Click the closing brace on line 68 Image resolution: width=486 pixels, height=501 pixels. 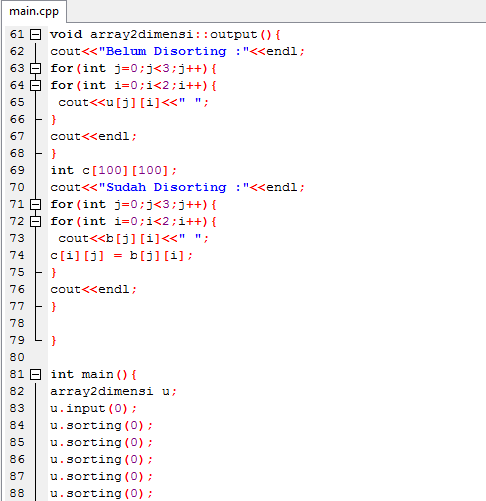tap(54, 153)
